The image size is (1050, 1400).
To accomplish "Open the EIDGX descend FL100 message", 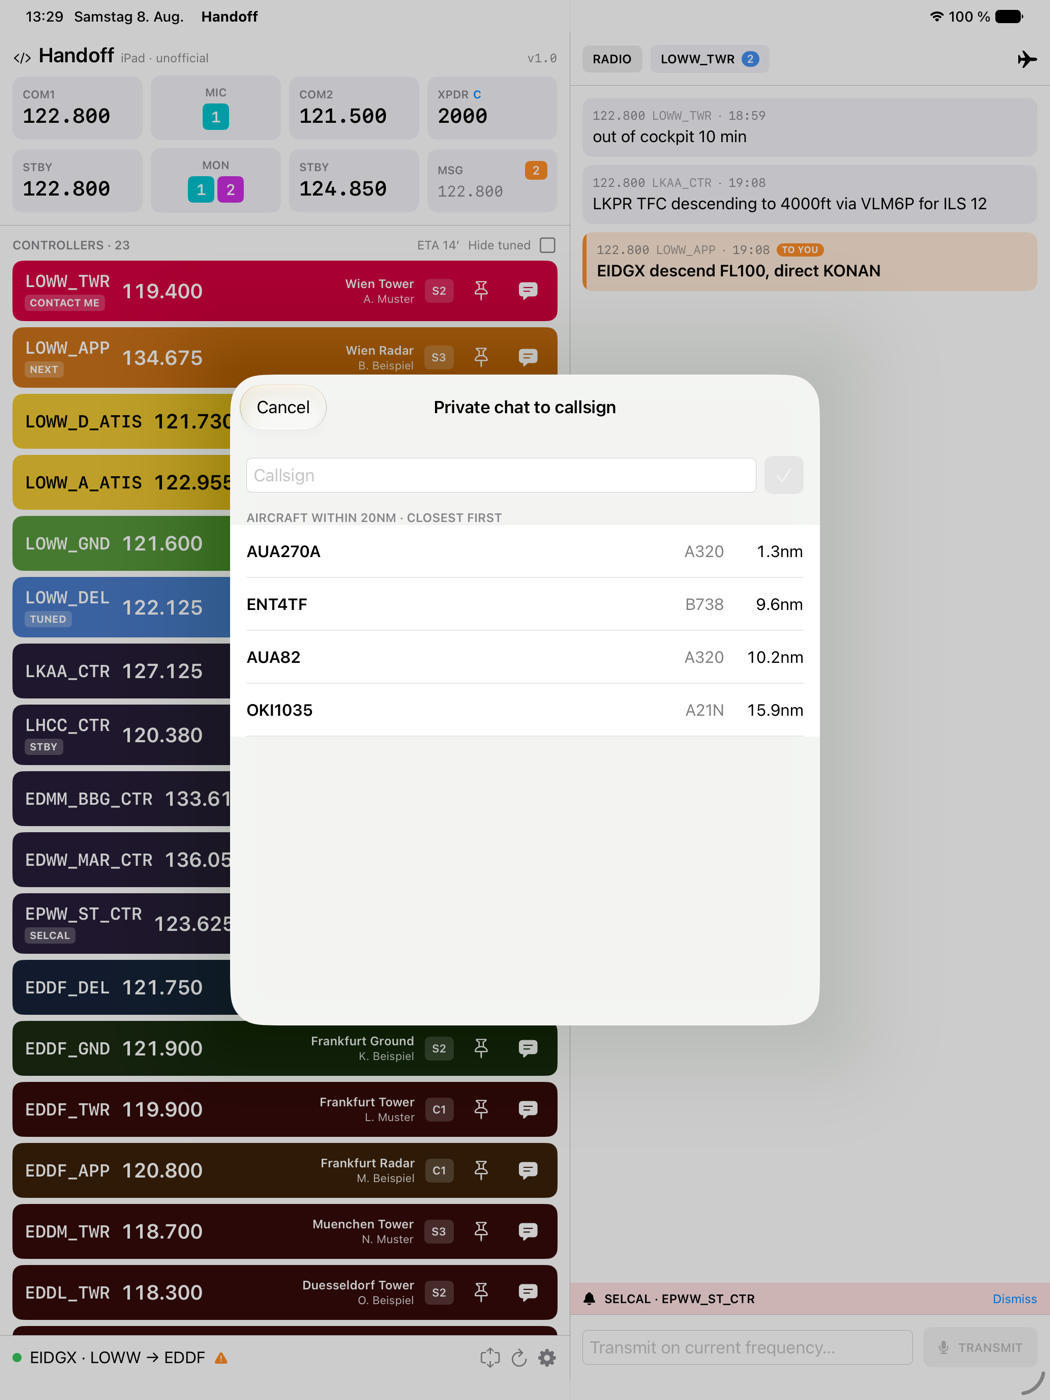I will click(810, 261).
